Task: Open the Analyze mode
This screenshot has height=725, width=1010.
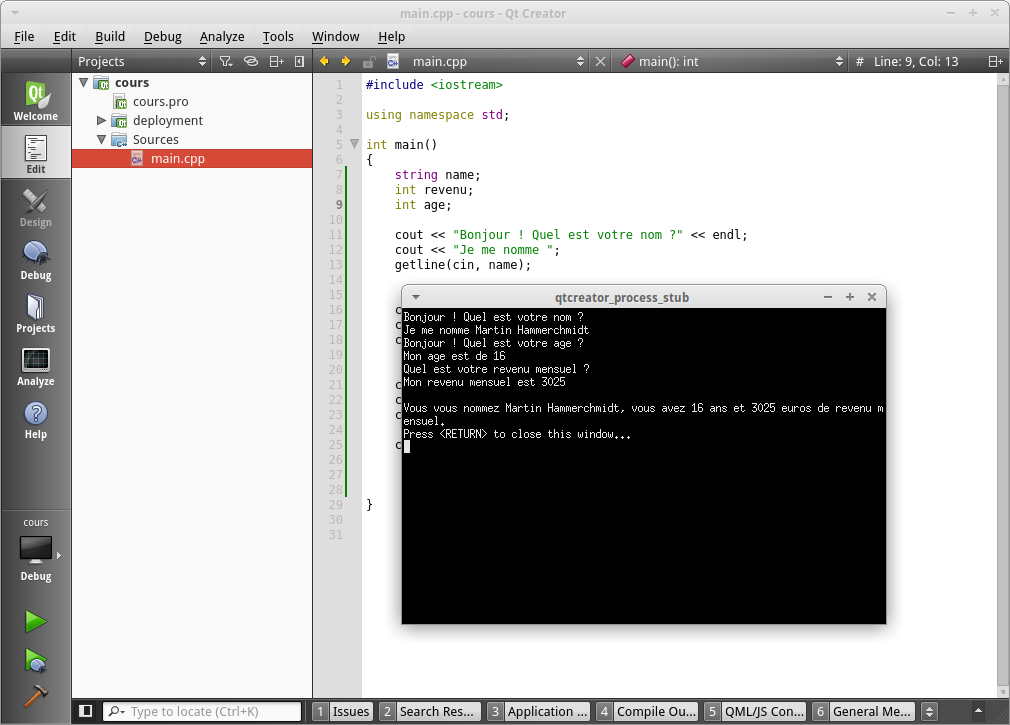Action: (x=35, y=365)
